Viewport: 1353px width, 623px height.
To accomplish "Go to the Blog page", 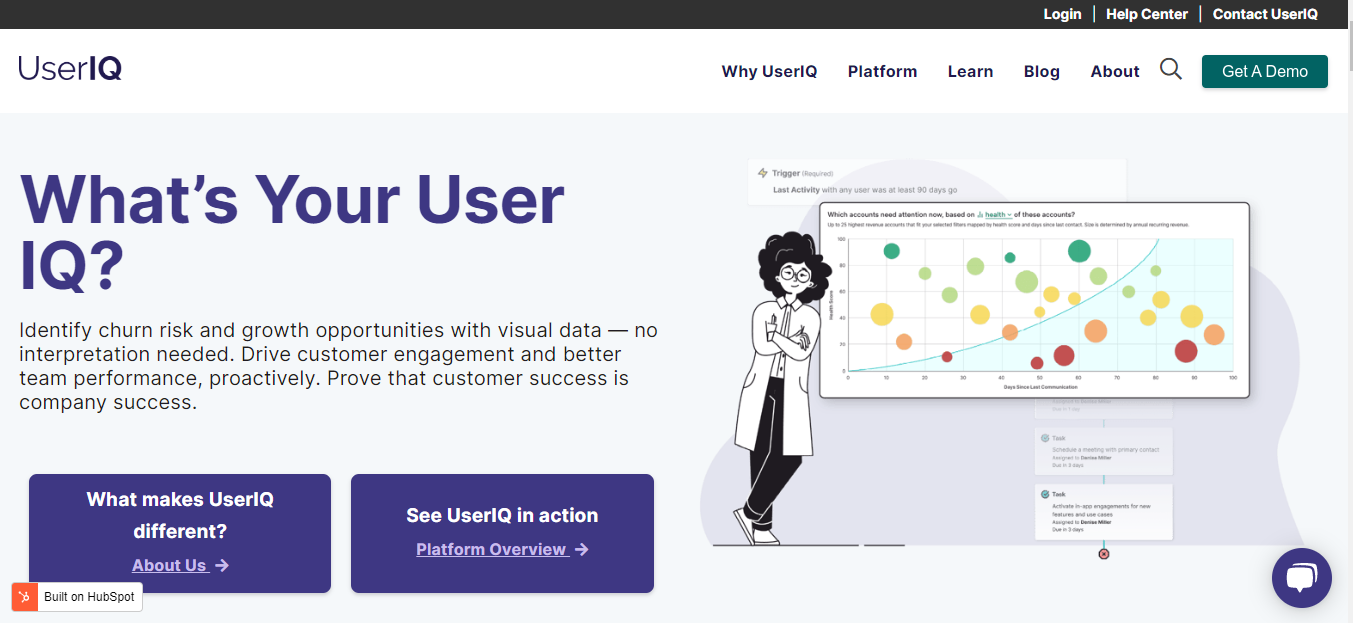I will coord(1041,71).
